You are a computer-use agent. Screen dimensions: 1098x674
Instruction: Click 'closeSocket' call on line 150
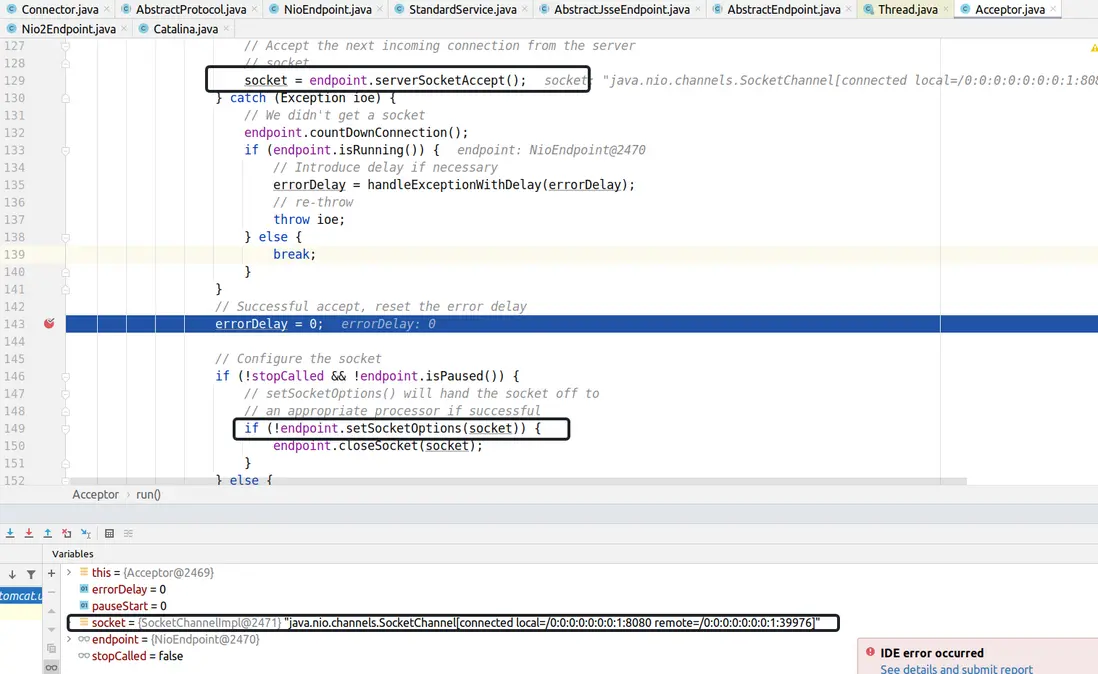coord(378,446)
